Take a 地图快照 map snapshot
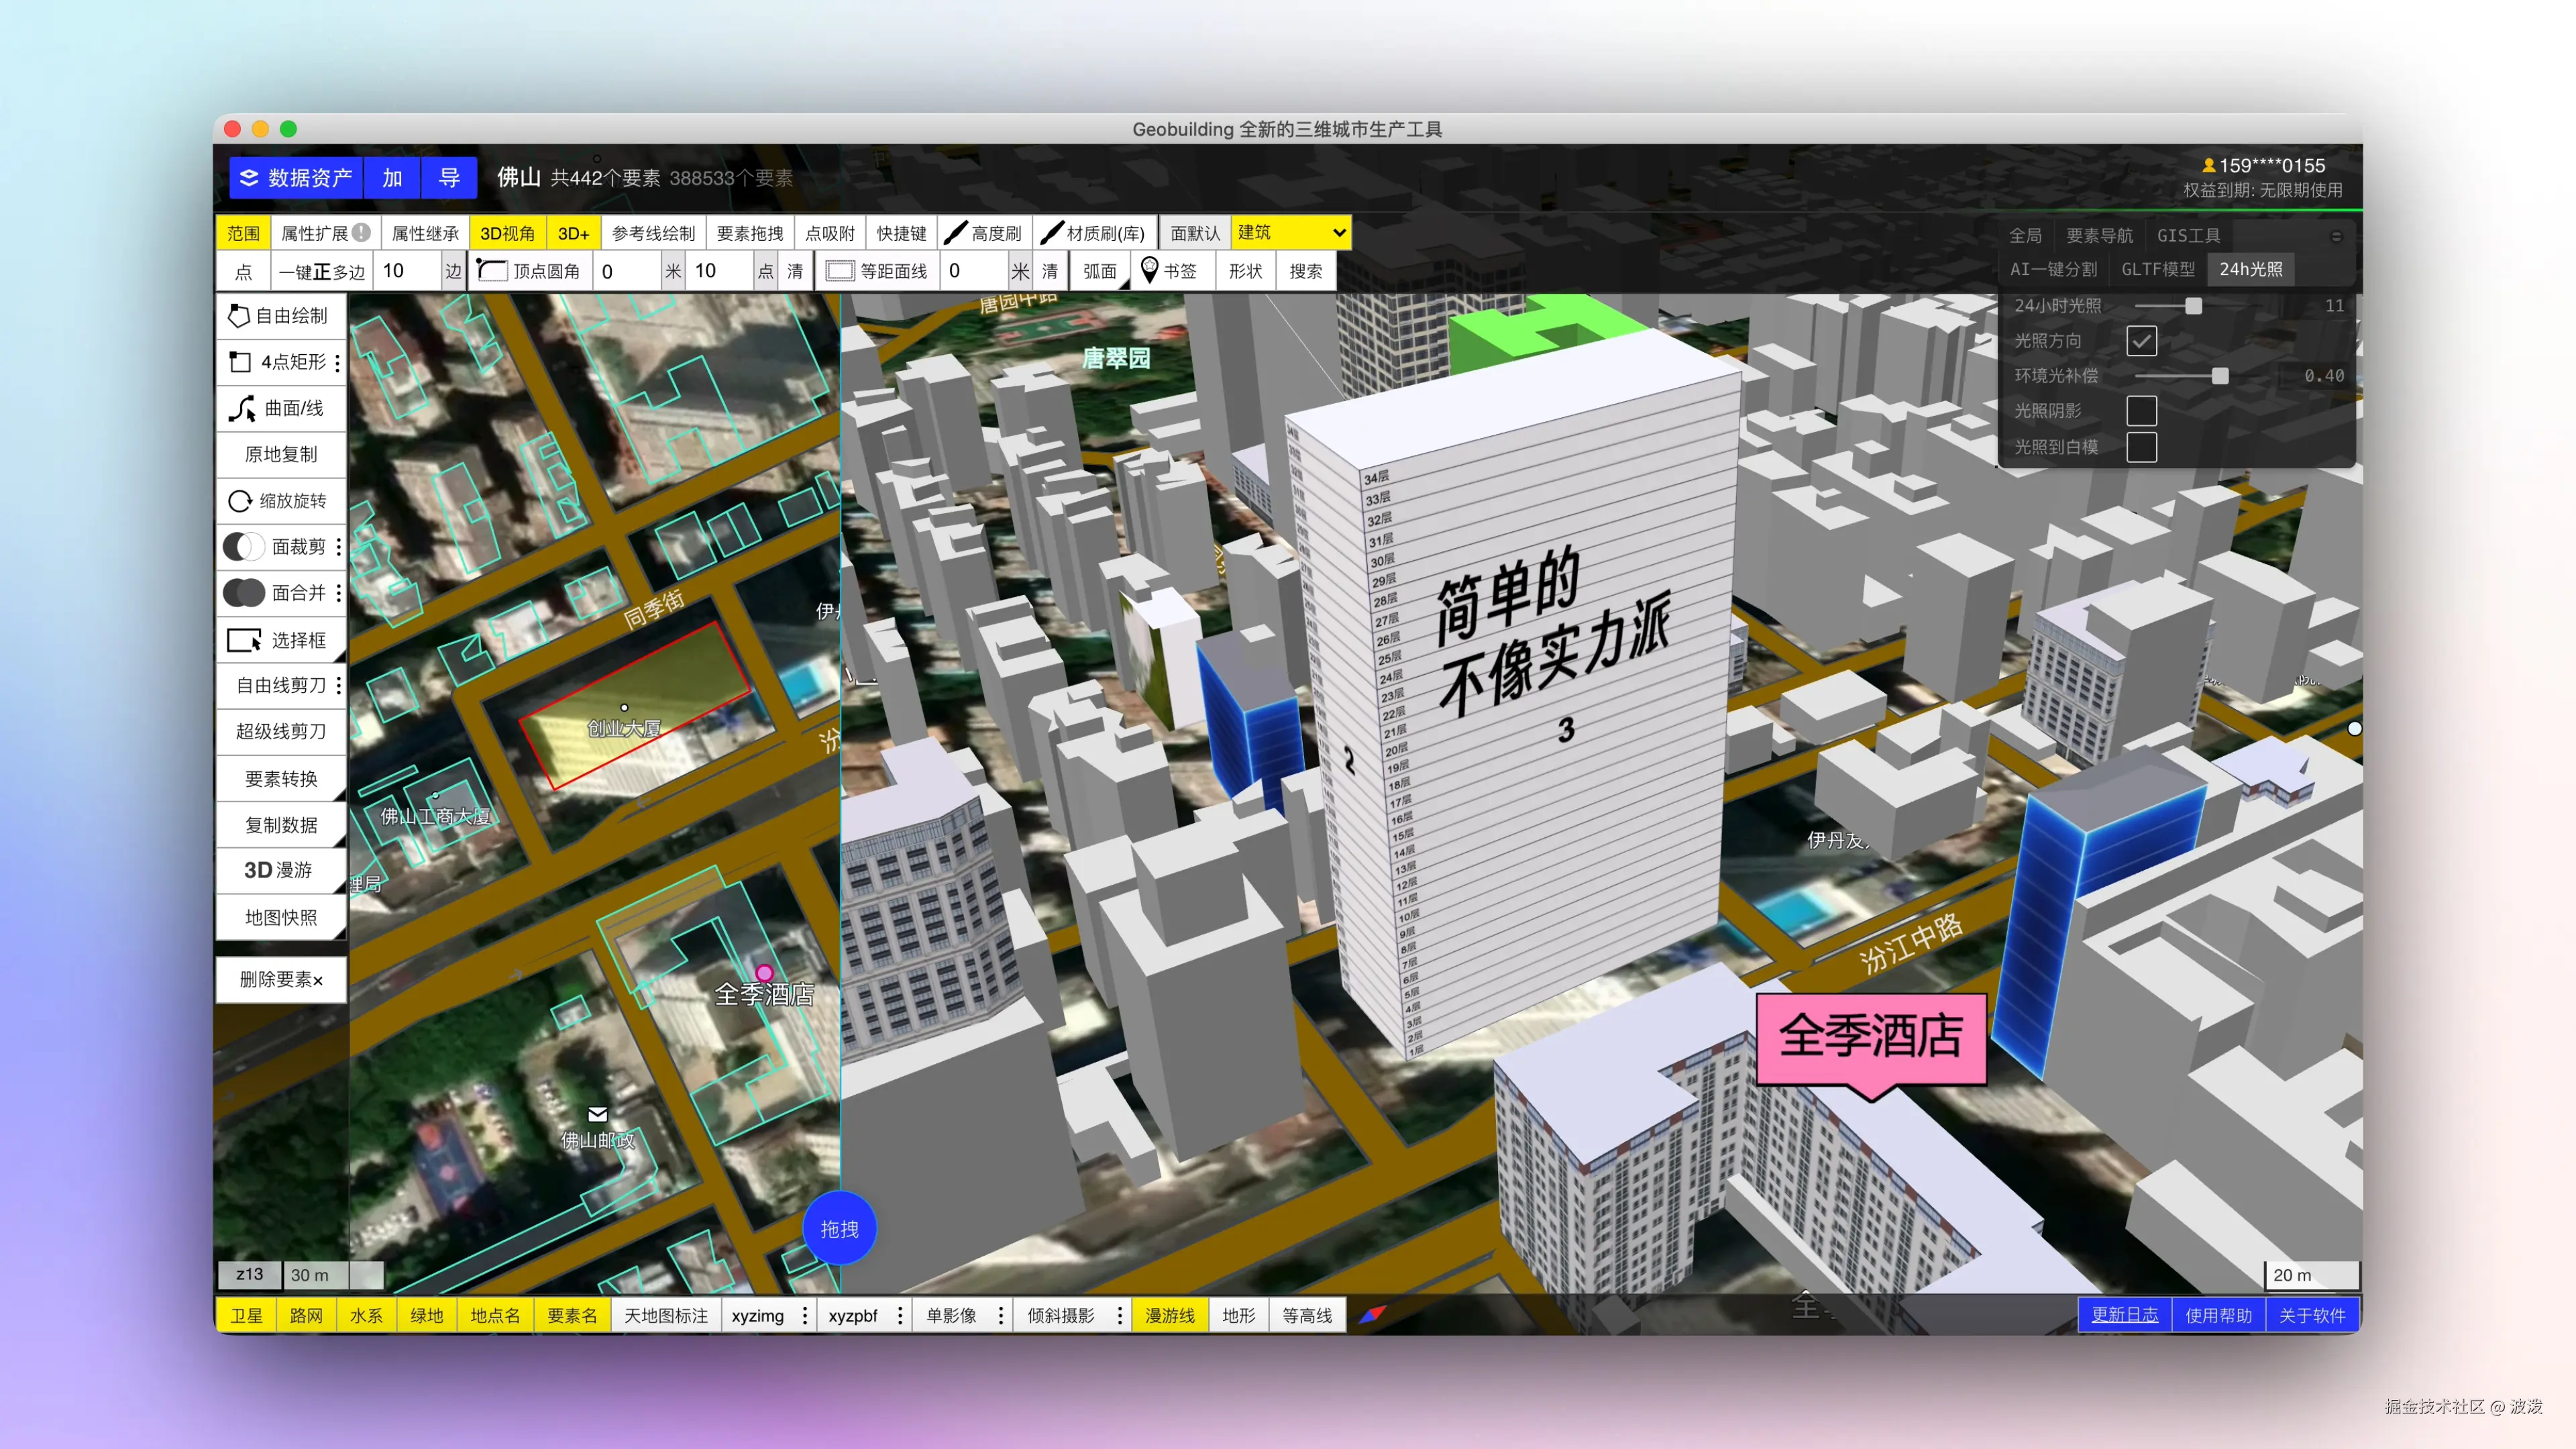2576x1449 pixels. 281,917
